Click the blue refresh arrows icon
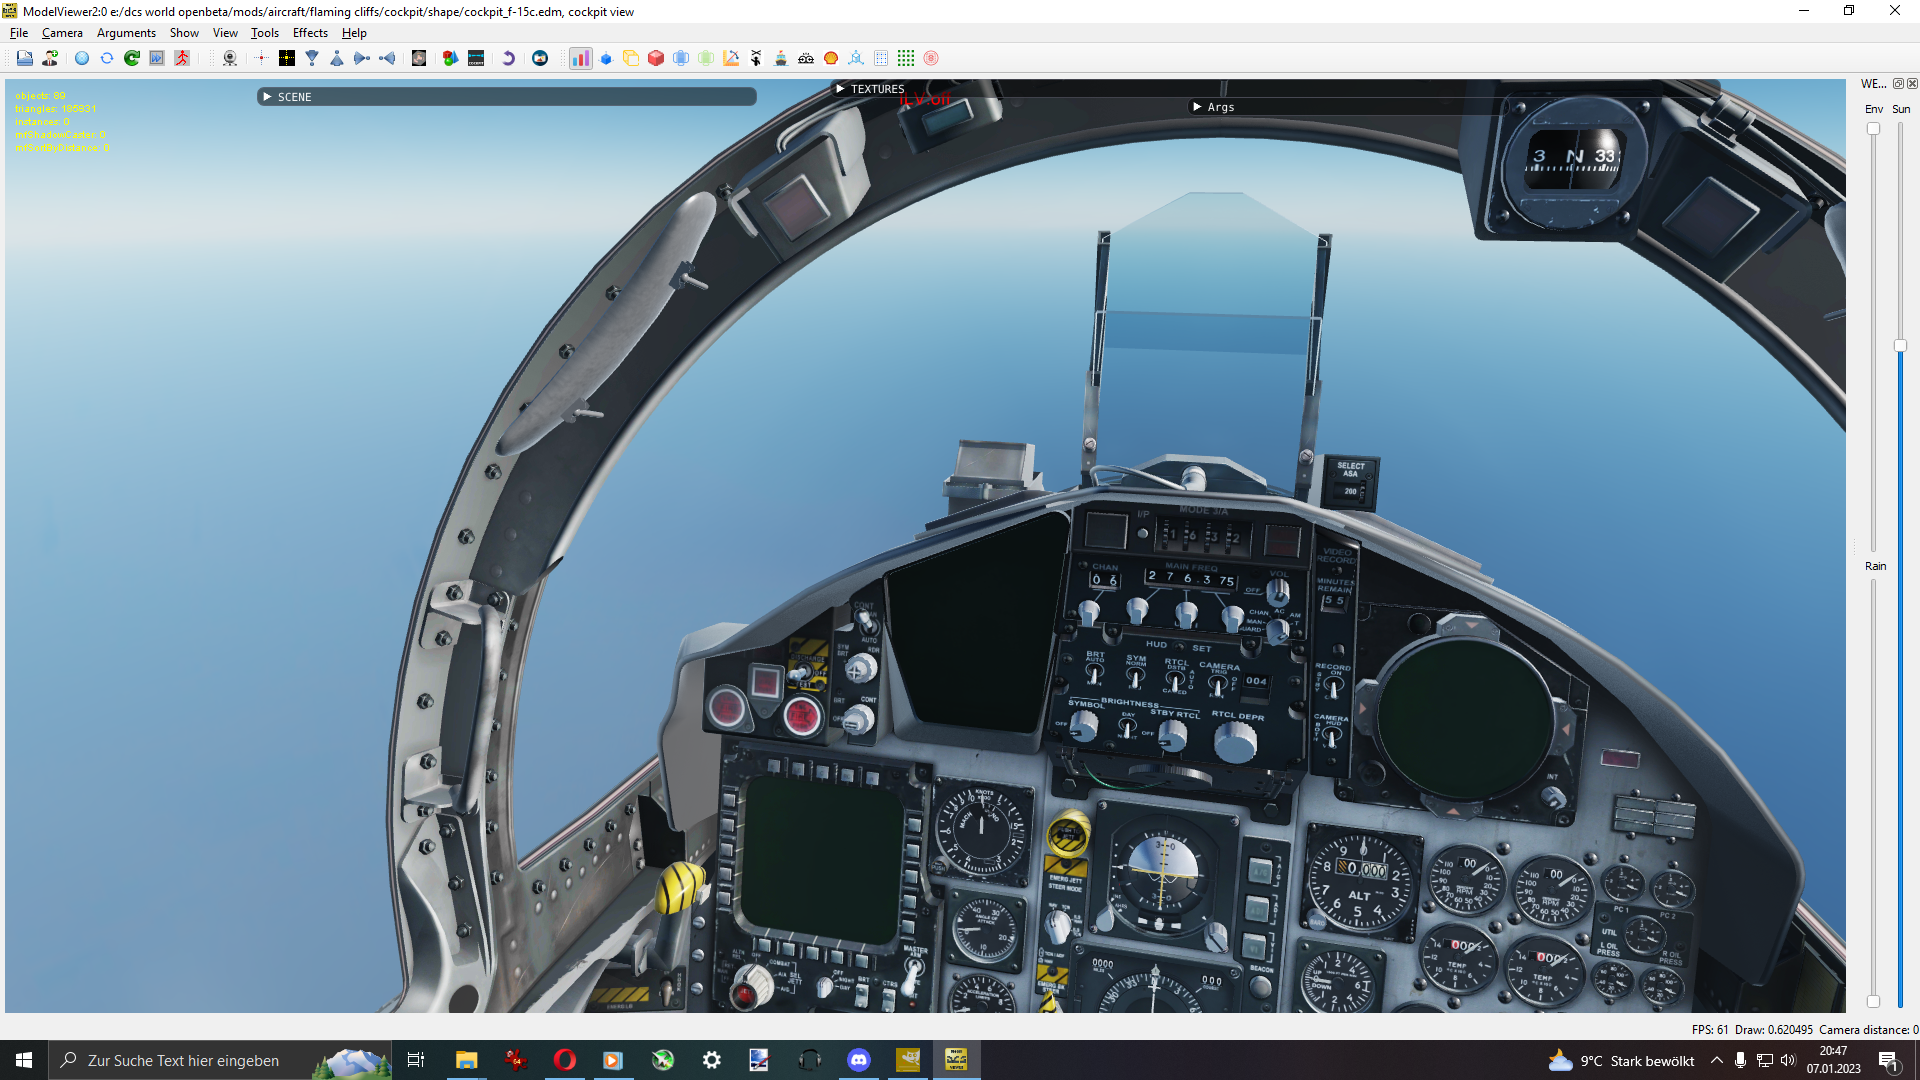 click(x=107, y=58)
